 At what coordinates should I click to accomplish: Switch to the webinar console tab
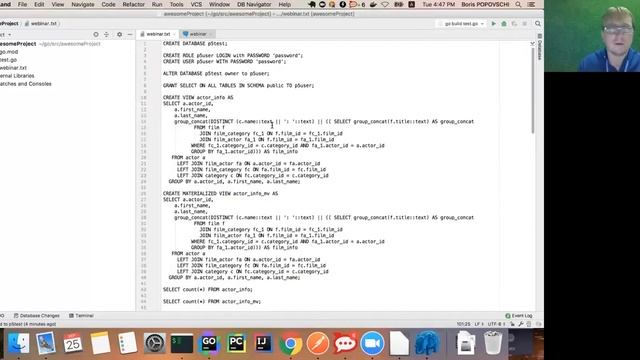point(197,34)
